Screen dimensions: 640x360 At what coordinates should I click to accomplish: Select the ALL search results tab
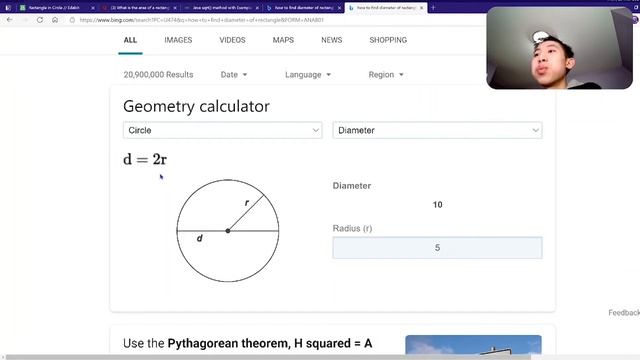point(130,40)
